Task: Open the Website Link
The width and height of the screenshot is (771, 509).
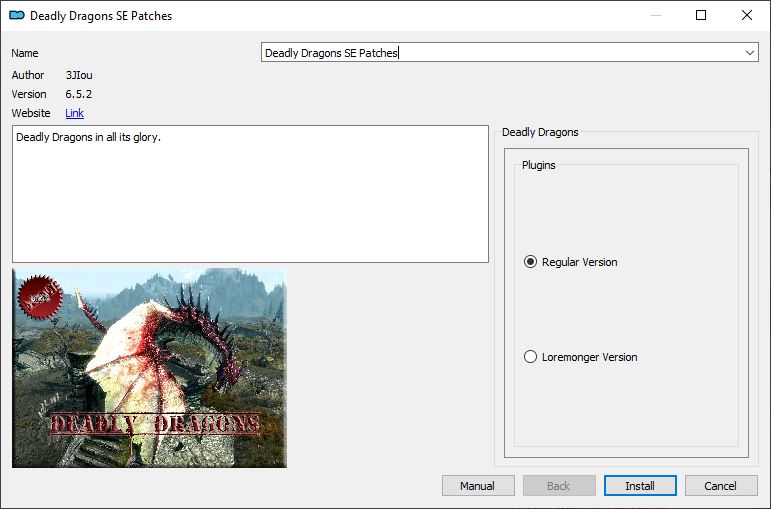Action: 74,114
